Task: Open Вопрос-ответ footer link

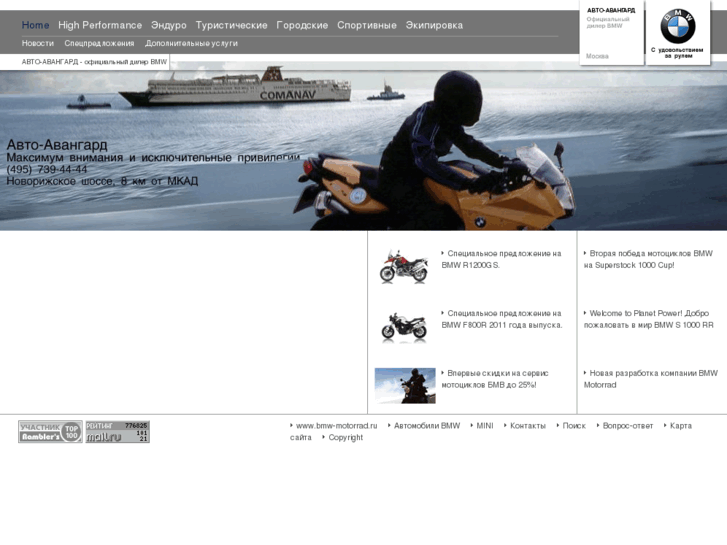Action: tap(628, 426)
